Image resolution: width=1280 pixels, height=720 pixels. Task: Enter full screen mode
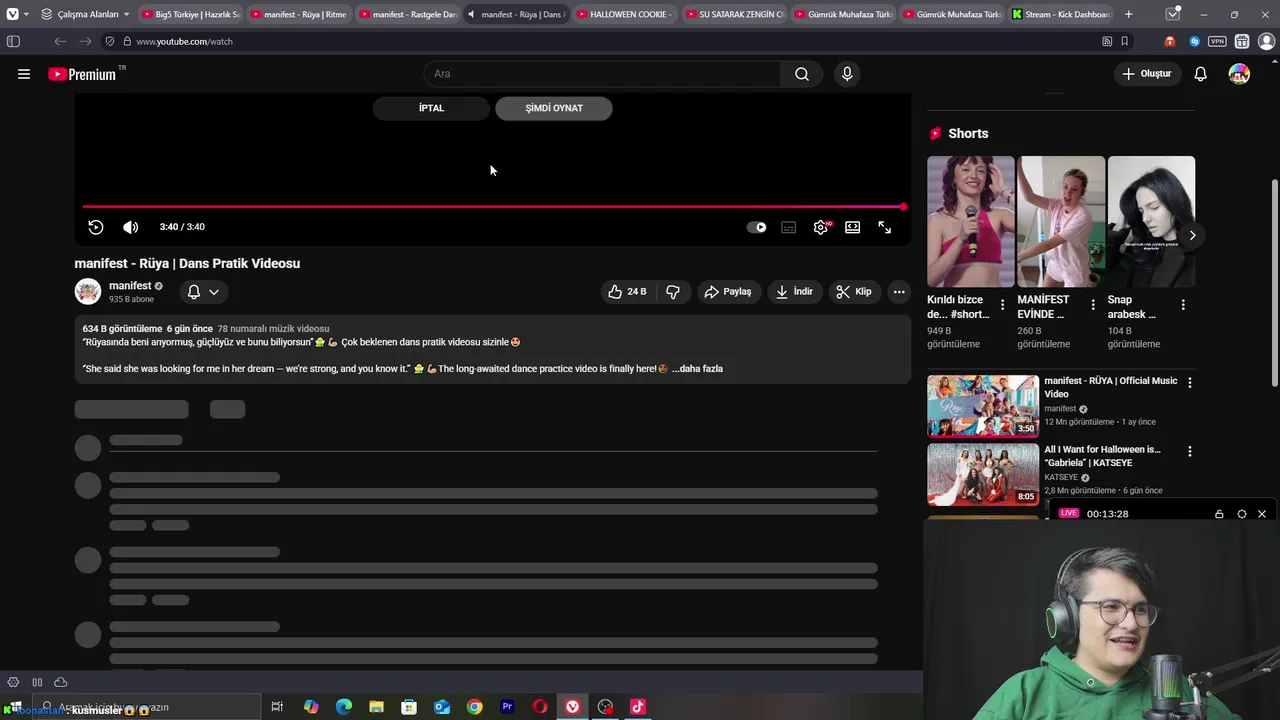point(885,227)
